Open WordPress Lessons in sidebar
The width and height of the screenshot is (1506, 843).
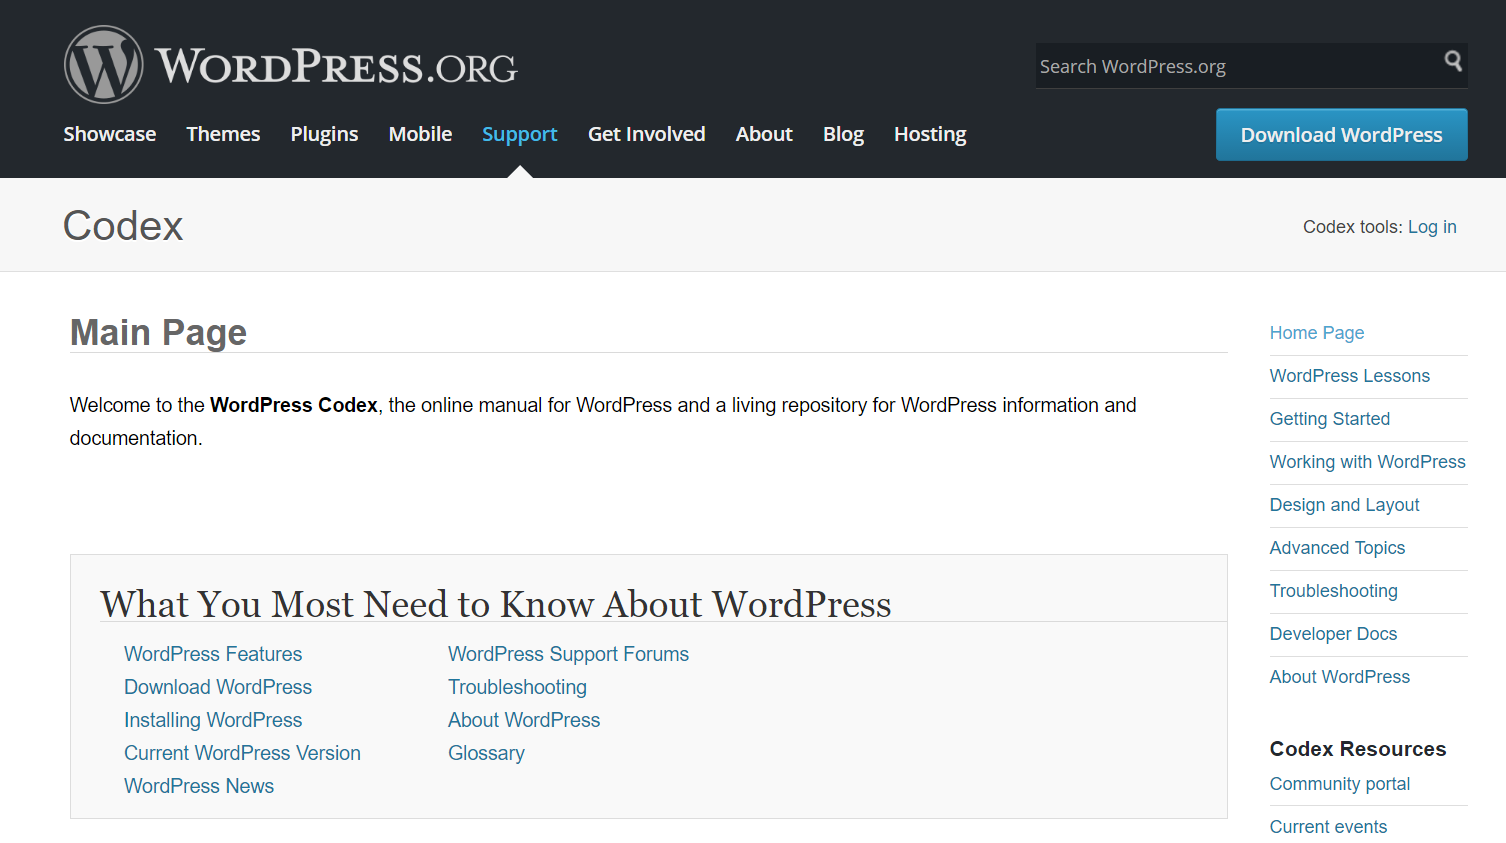[1350, 376]
